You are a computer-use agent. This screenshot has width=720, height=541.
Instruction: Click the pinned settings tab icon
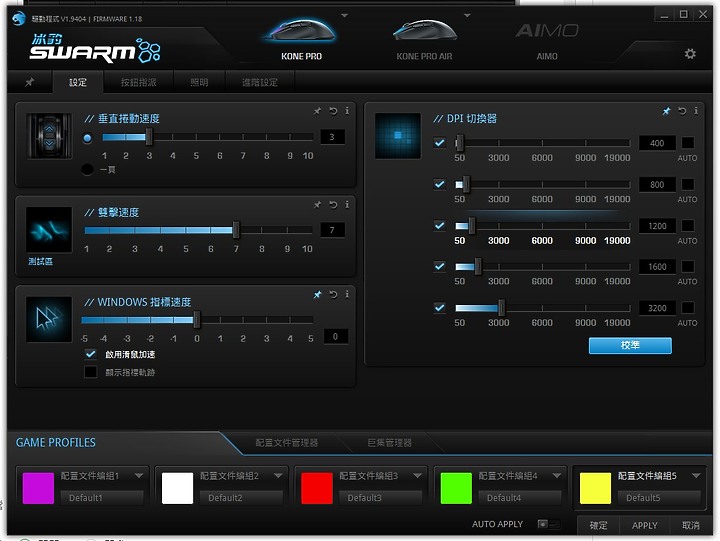pyautogui.click(x=29, y=82)
